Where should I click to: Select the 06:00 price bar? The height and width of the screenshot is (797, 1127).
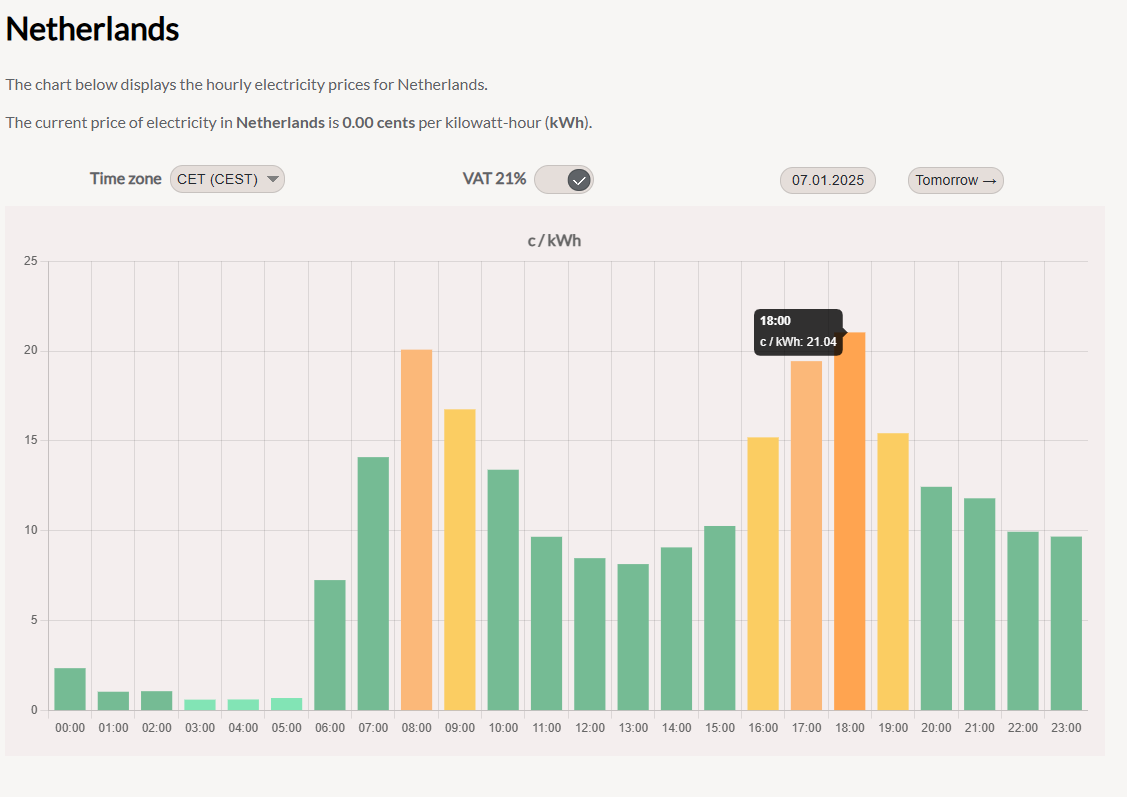point(330,645)
